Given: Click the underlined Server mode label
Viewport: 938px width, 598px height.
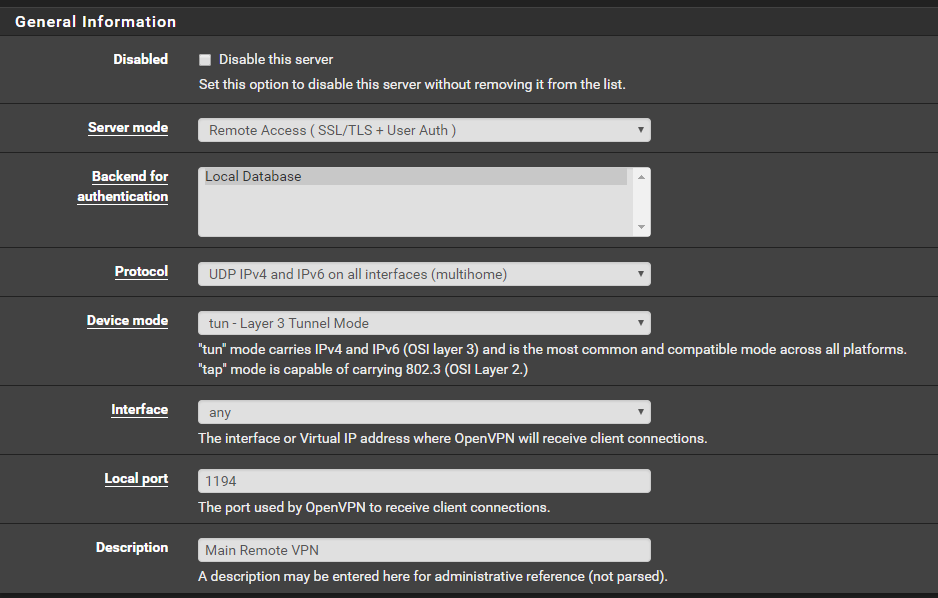Looking at the screenshot, I should [x=128, y=128].
